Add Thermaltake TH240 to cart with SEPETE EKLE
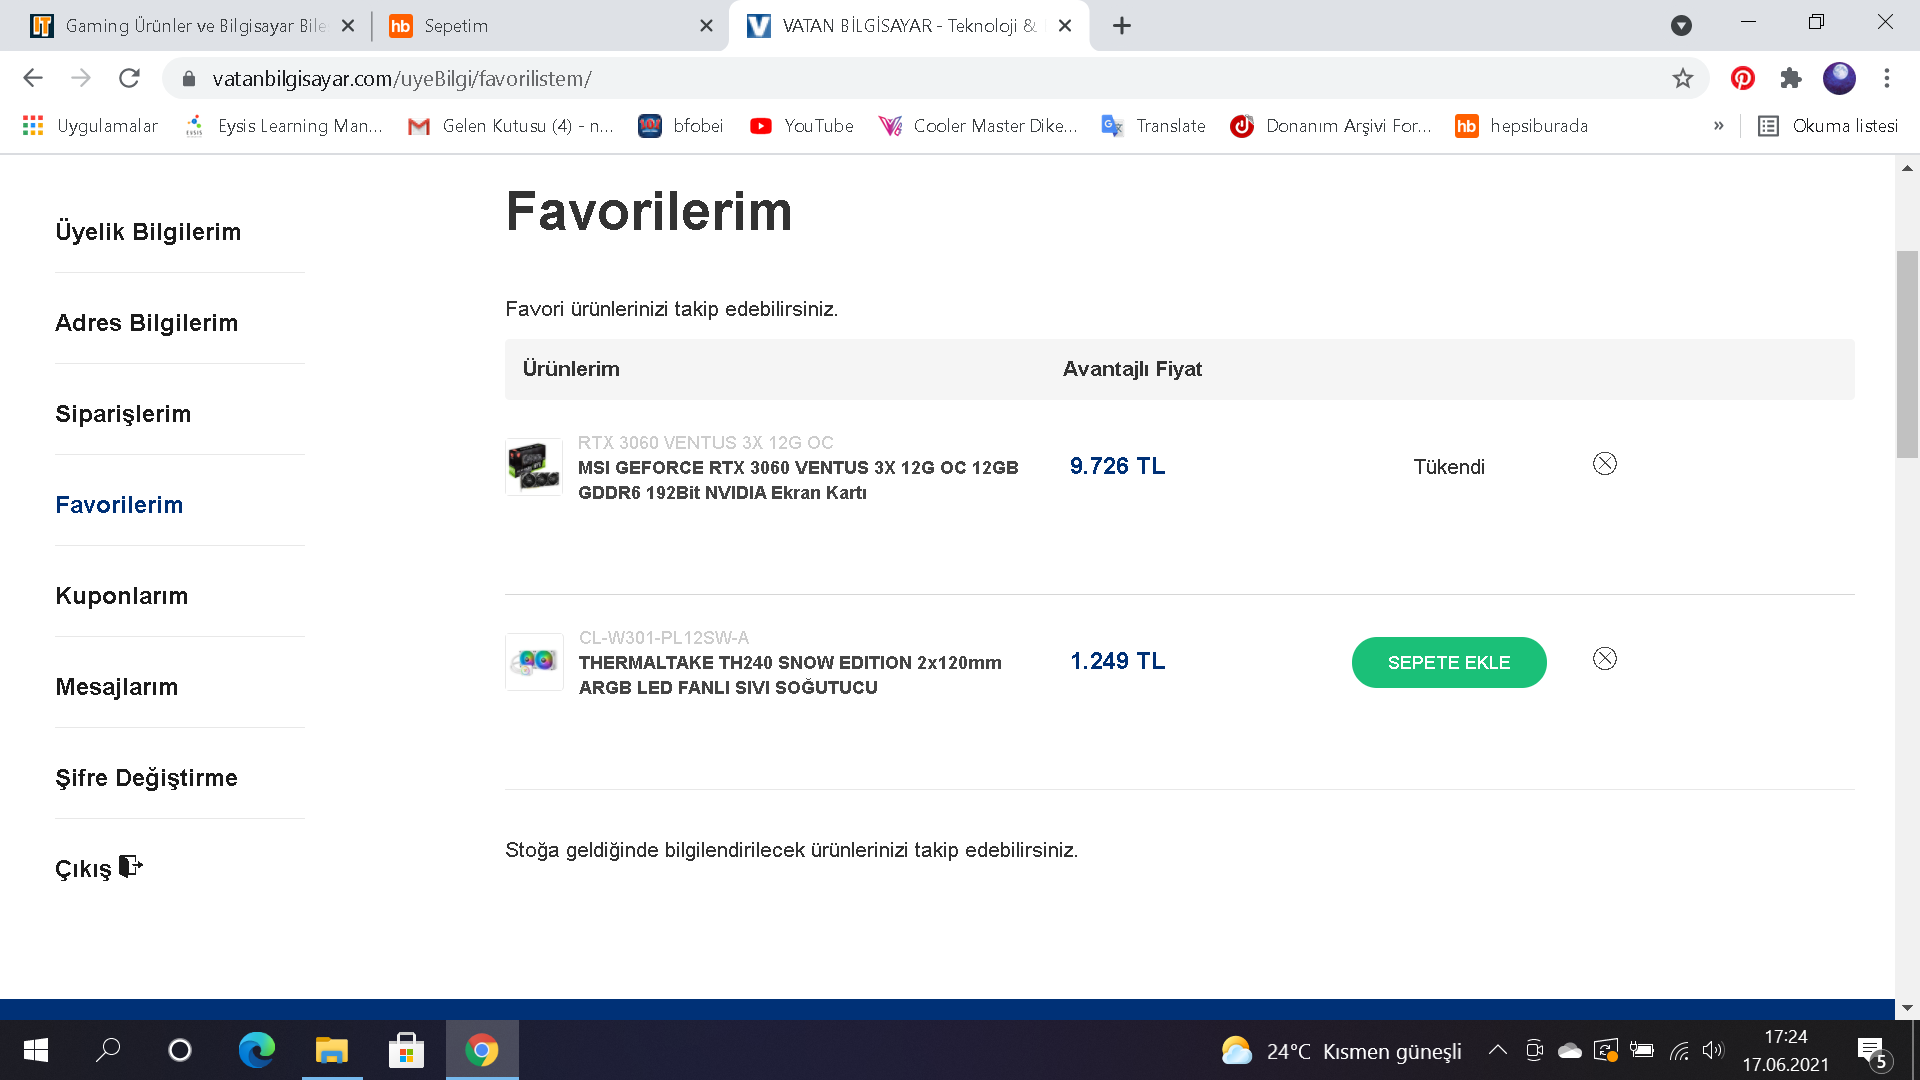1920x1080 pixels. pyautogui.click(x=1449, y=662)
